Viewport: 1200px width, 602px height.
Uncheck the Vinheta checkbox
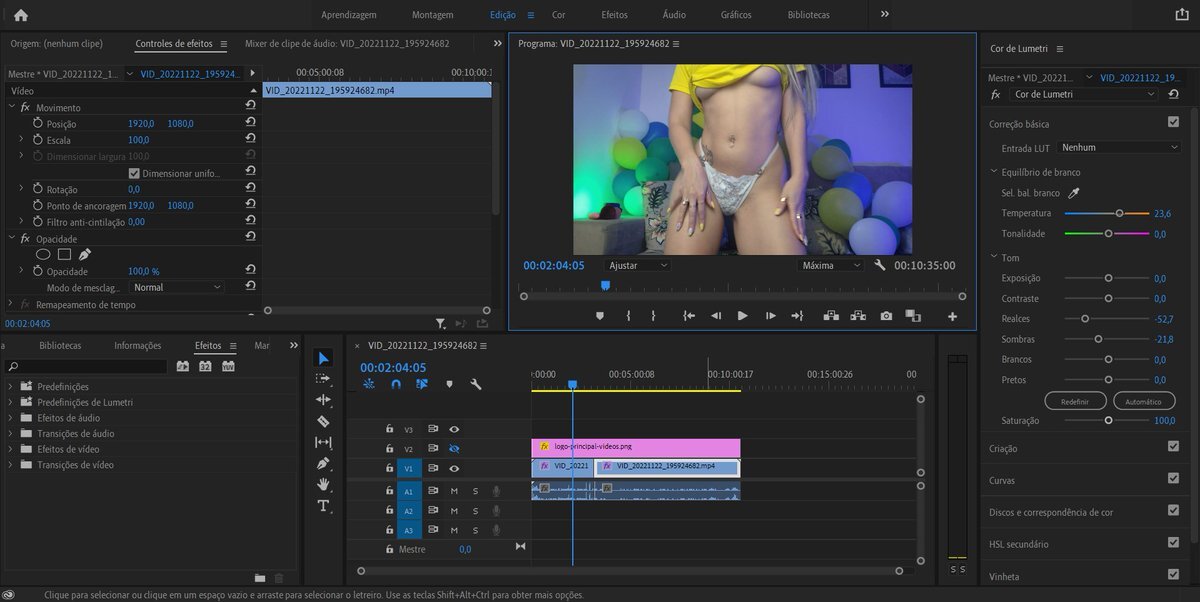(1173, 575)
